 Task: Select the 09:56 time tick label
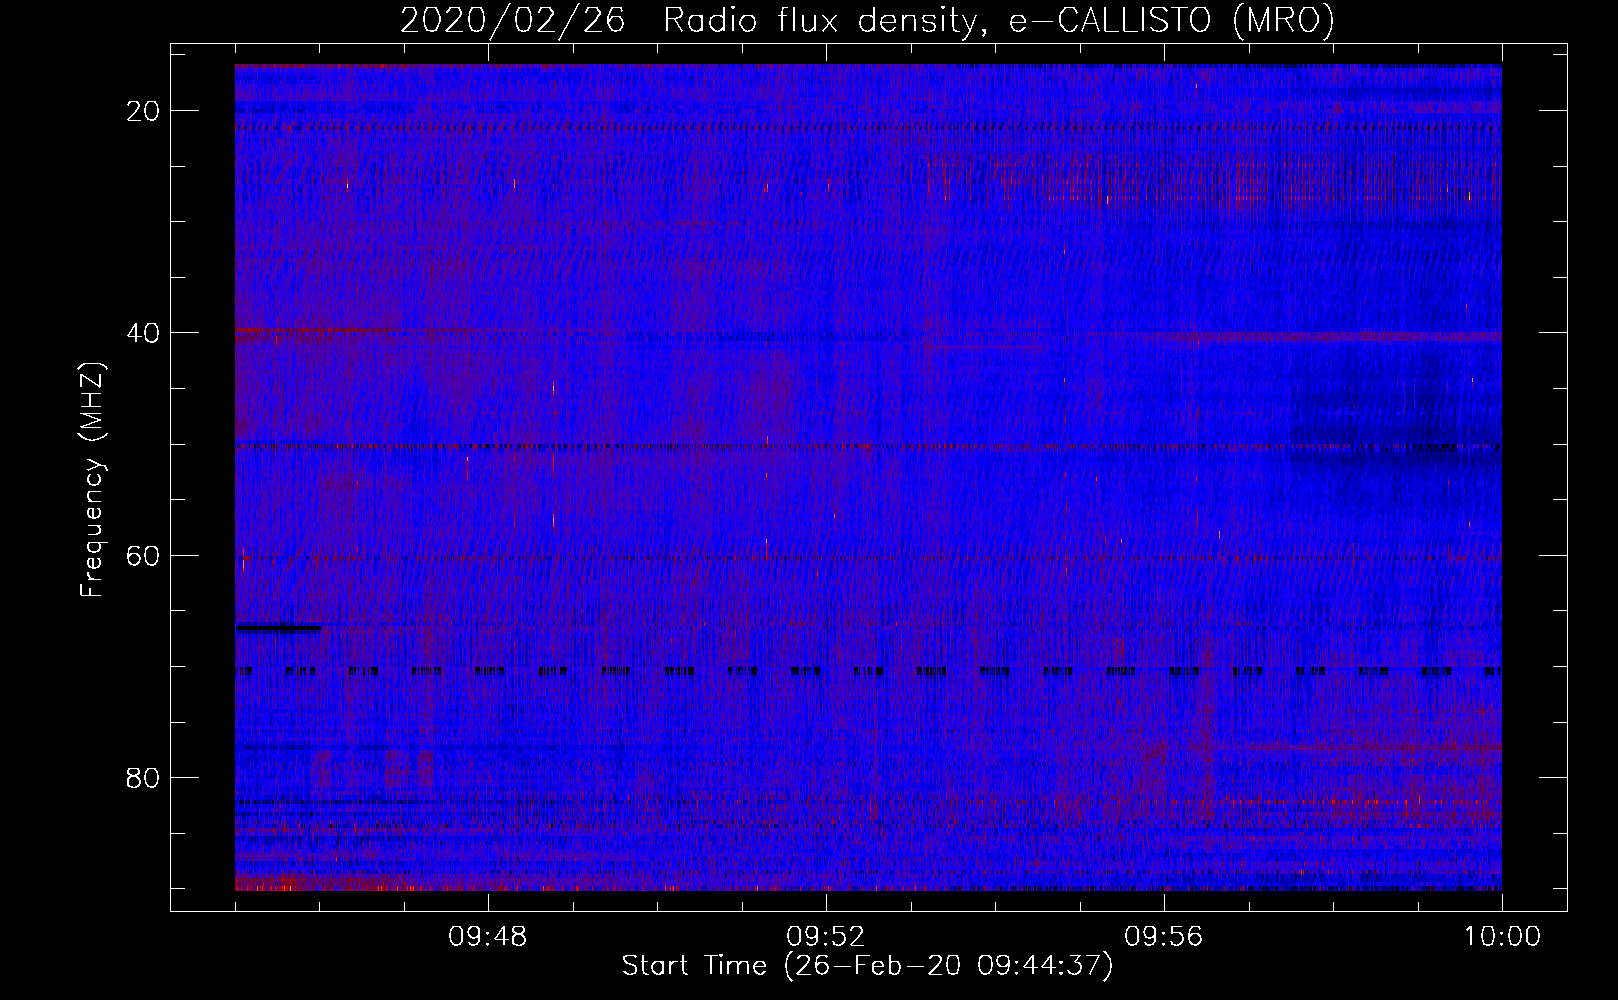[1164, 937]
